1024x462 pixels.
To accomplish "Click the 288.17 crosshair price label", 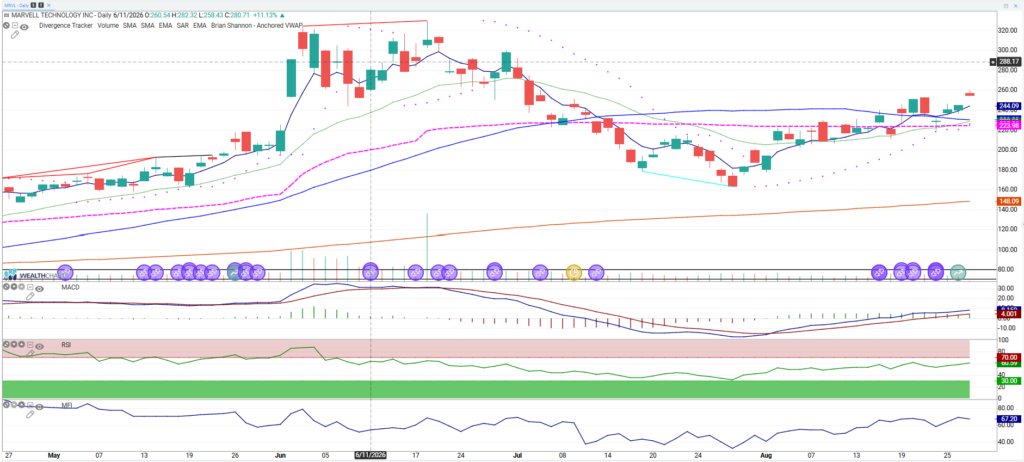I will 1008,62.
